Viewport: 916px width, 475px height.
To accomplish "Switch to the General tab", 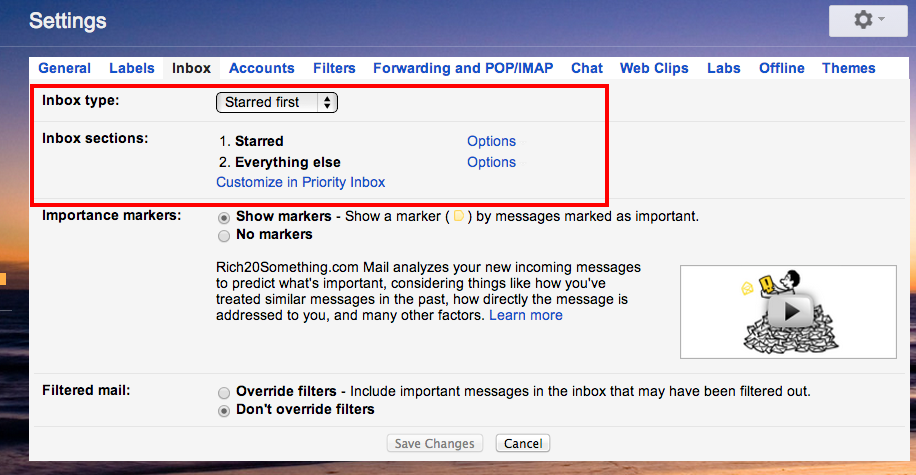I will coord(64,68).
